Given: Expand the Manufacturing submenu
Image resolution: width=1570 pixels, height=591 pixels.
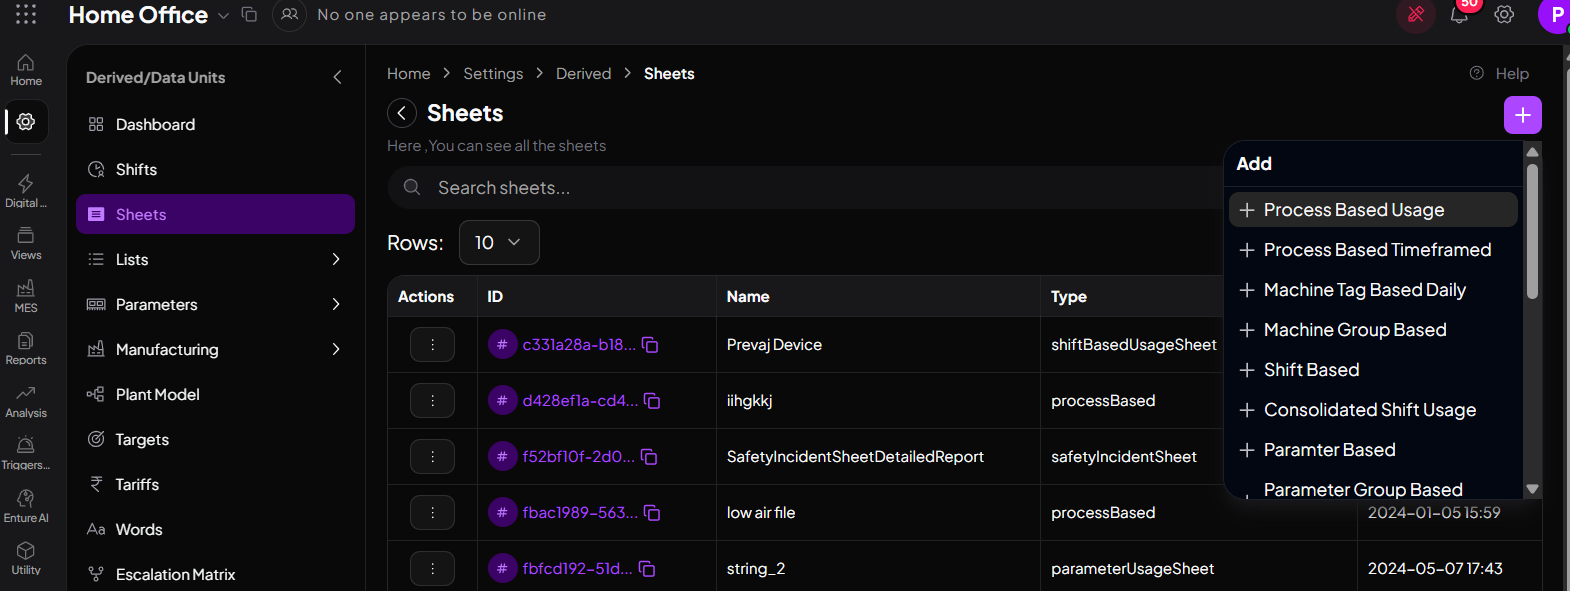Looking at the screenshot, I should [x=336, y=349].
